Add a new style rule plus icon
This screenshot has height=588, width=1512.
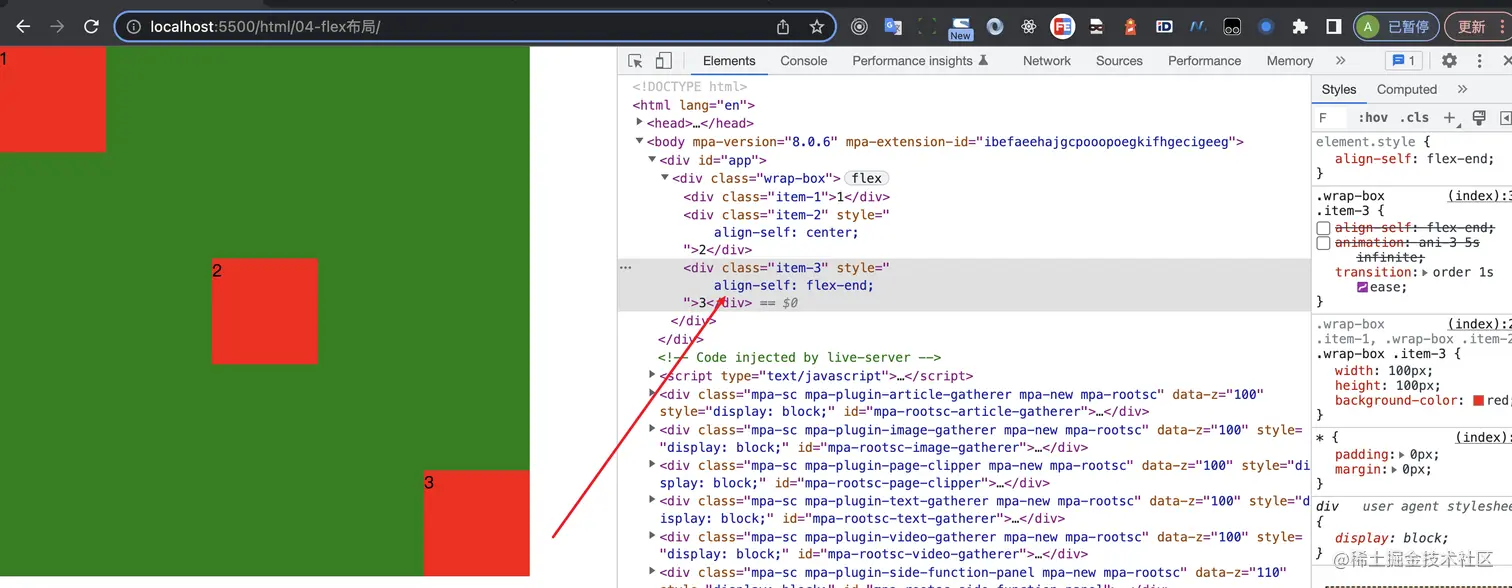pyautogui.click(x=1451, y=119)
